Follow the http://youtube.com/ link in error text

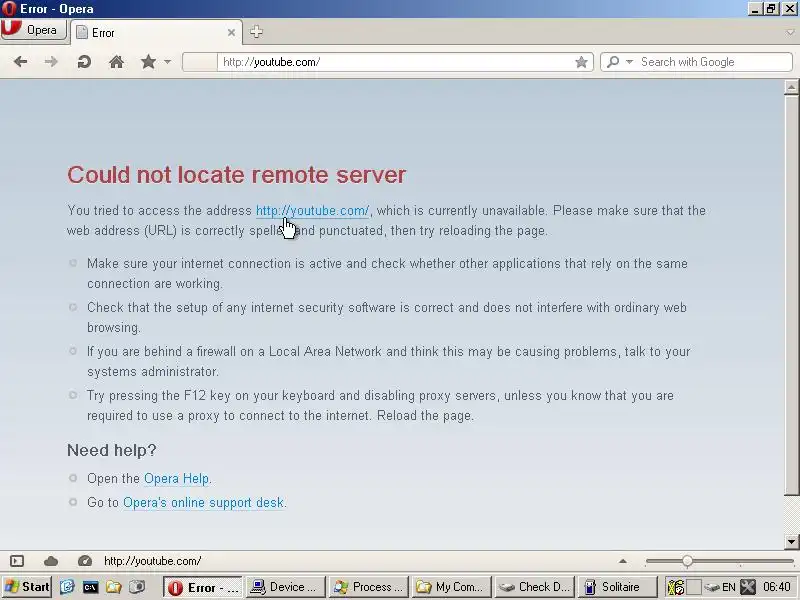point(312,210)
